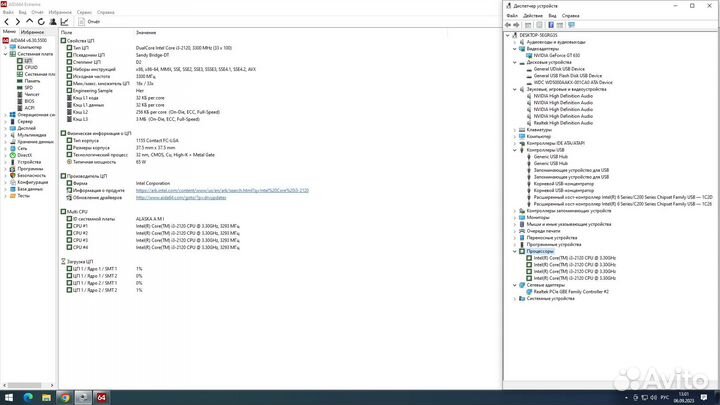Open the Справка menu in AIDA64
Viewport: 720px width, 405px height.
pos(106,12)
